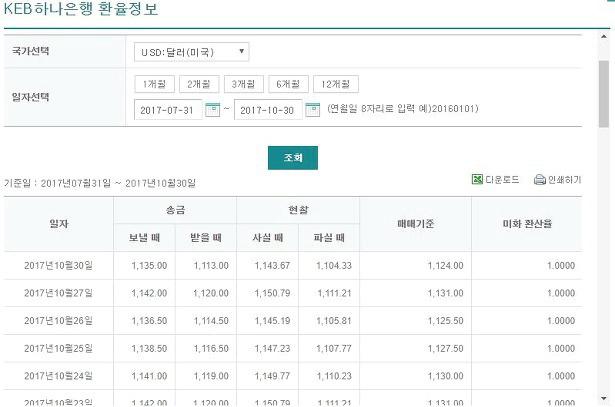Edit the end date field 2017-10-30
This screenshot has width=615, height=407.
click(268, 110)
